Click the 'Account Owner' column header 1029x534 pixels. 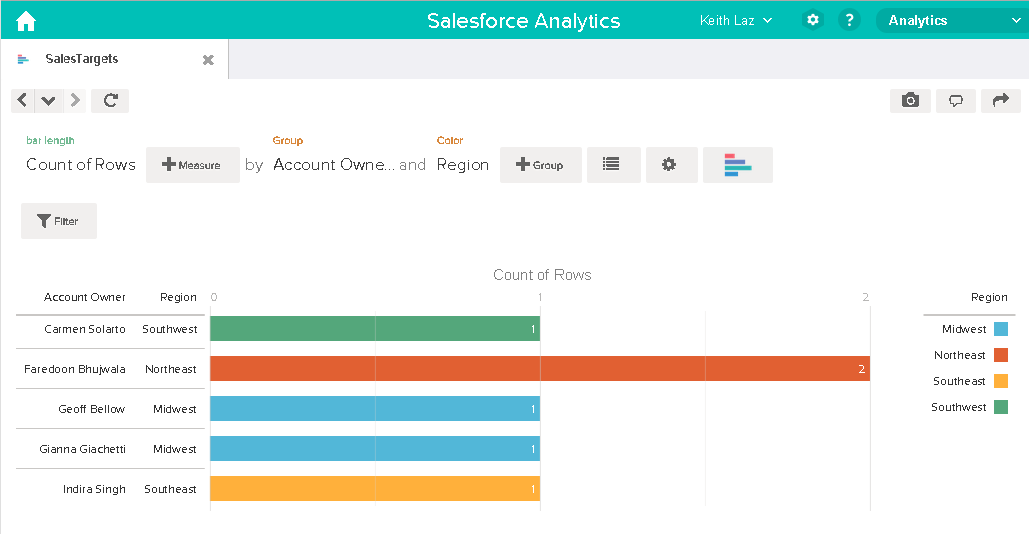85,297
